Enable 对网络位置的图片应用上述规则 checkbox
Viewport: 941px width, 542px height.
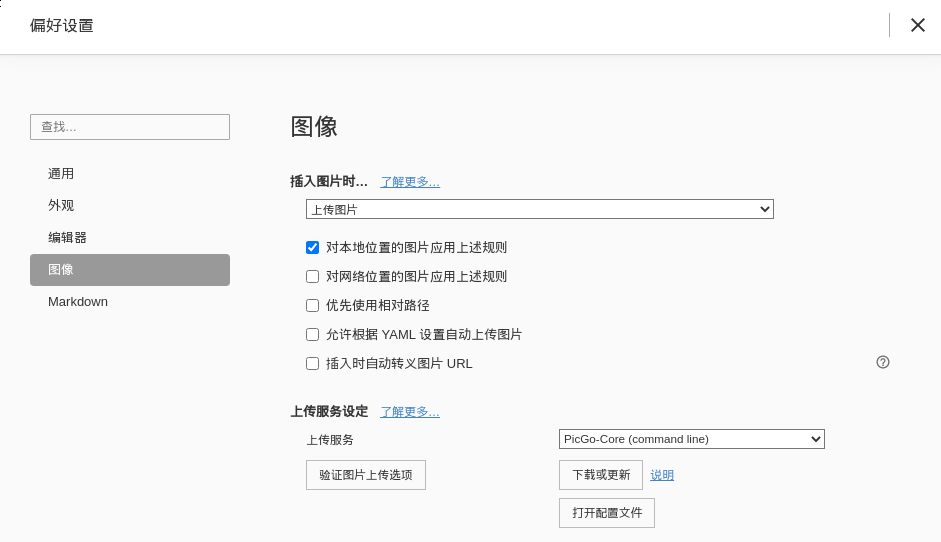point(313,276)
